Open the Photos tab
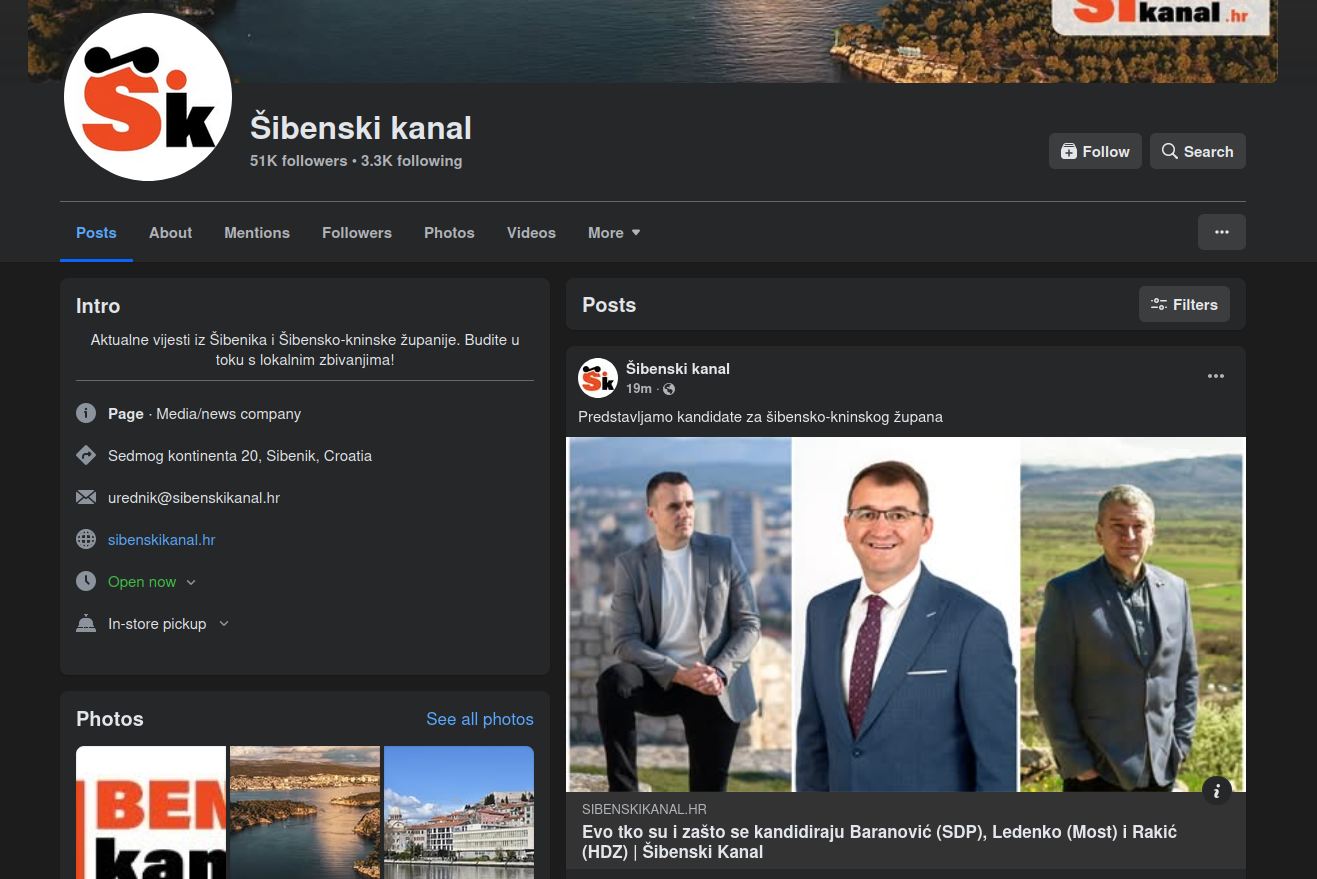The width and height of the screenshot is (1317, 879). [x=449, y=233]
